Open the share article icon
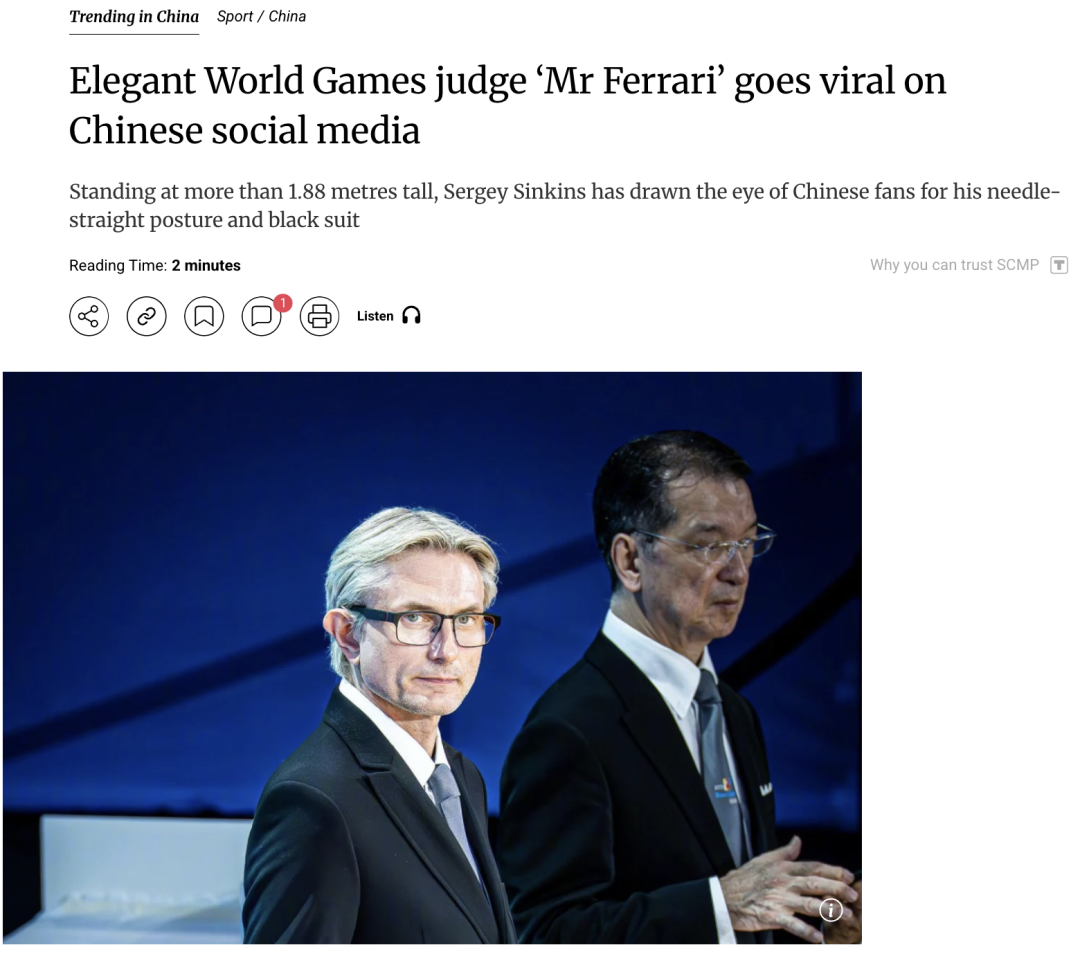Screen dimensions: 1080x954 (x=89, y=316)
